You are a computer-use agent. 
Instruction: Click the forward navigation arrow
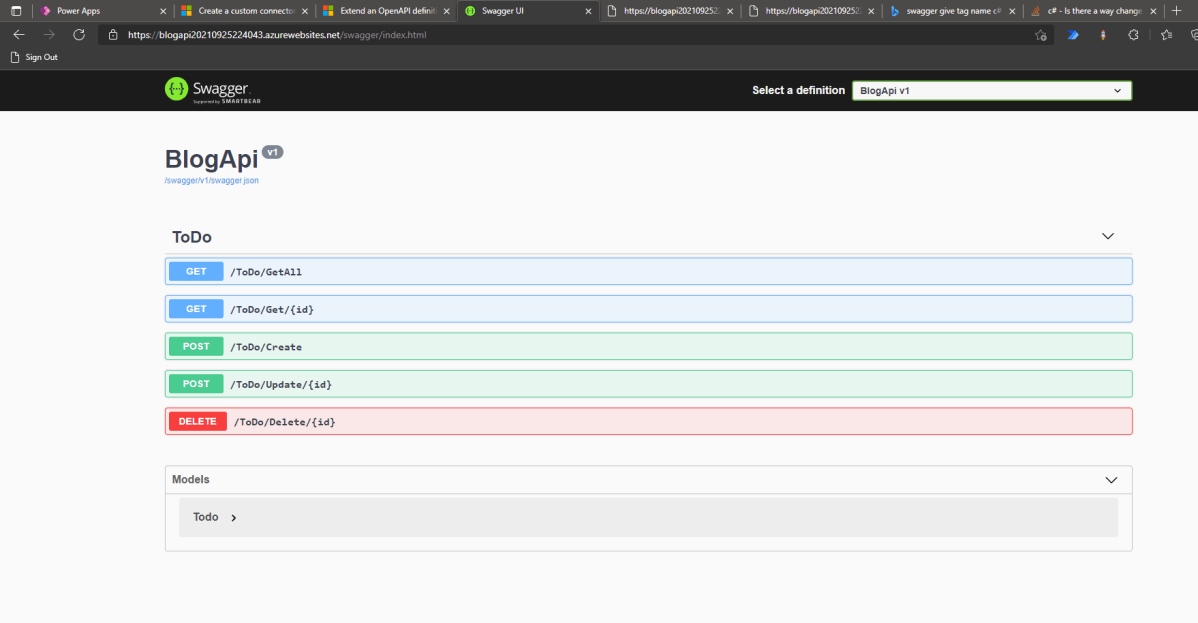click(48, 34)
